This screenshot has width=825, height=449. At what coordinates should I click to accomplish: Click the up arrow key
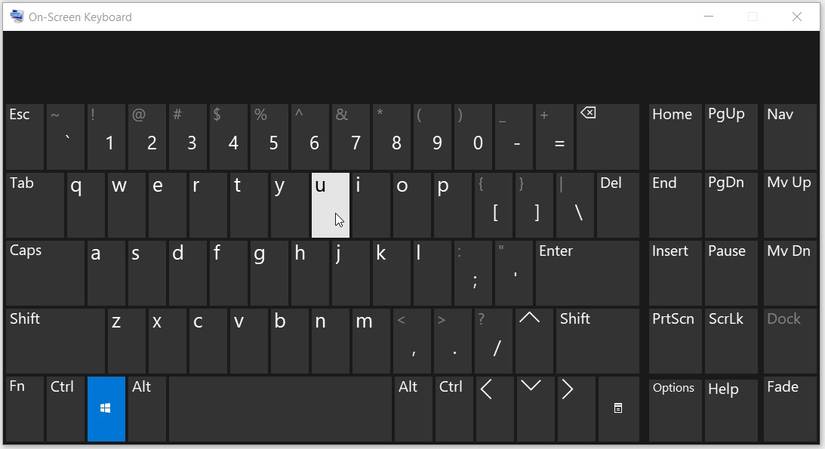coord(534,341)
